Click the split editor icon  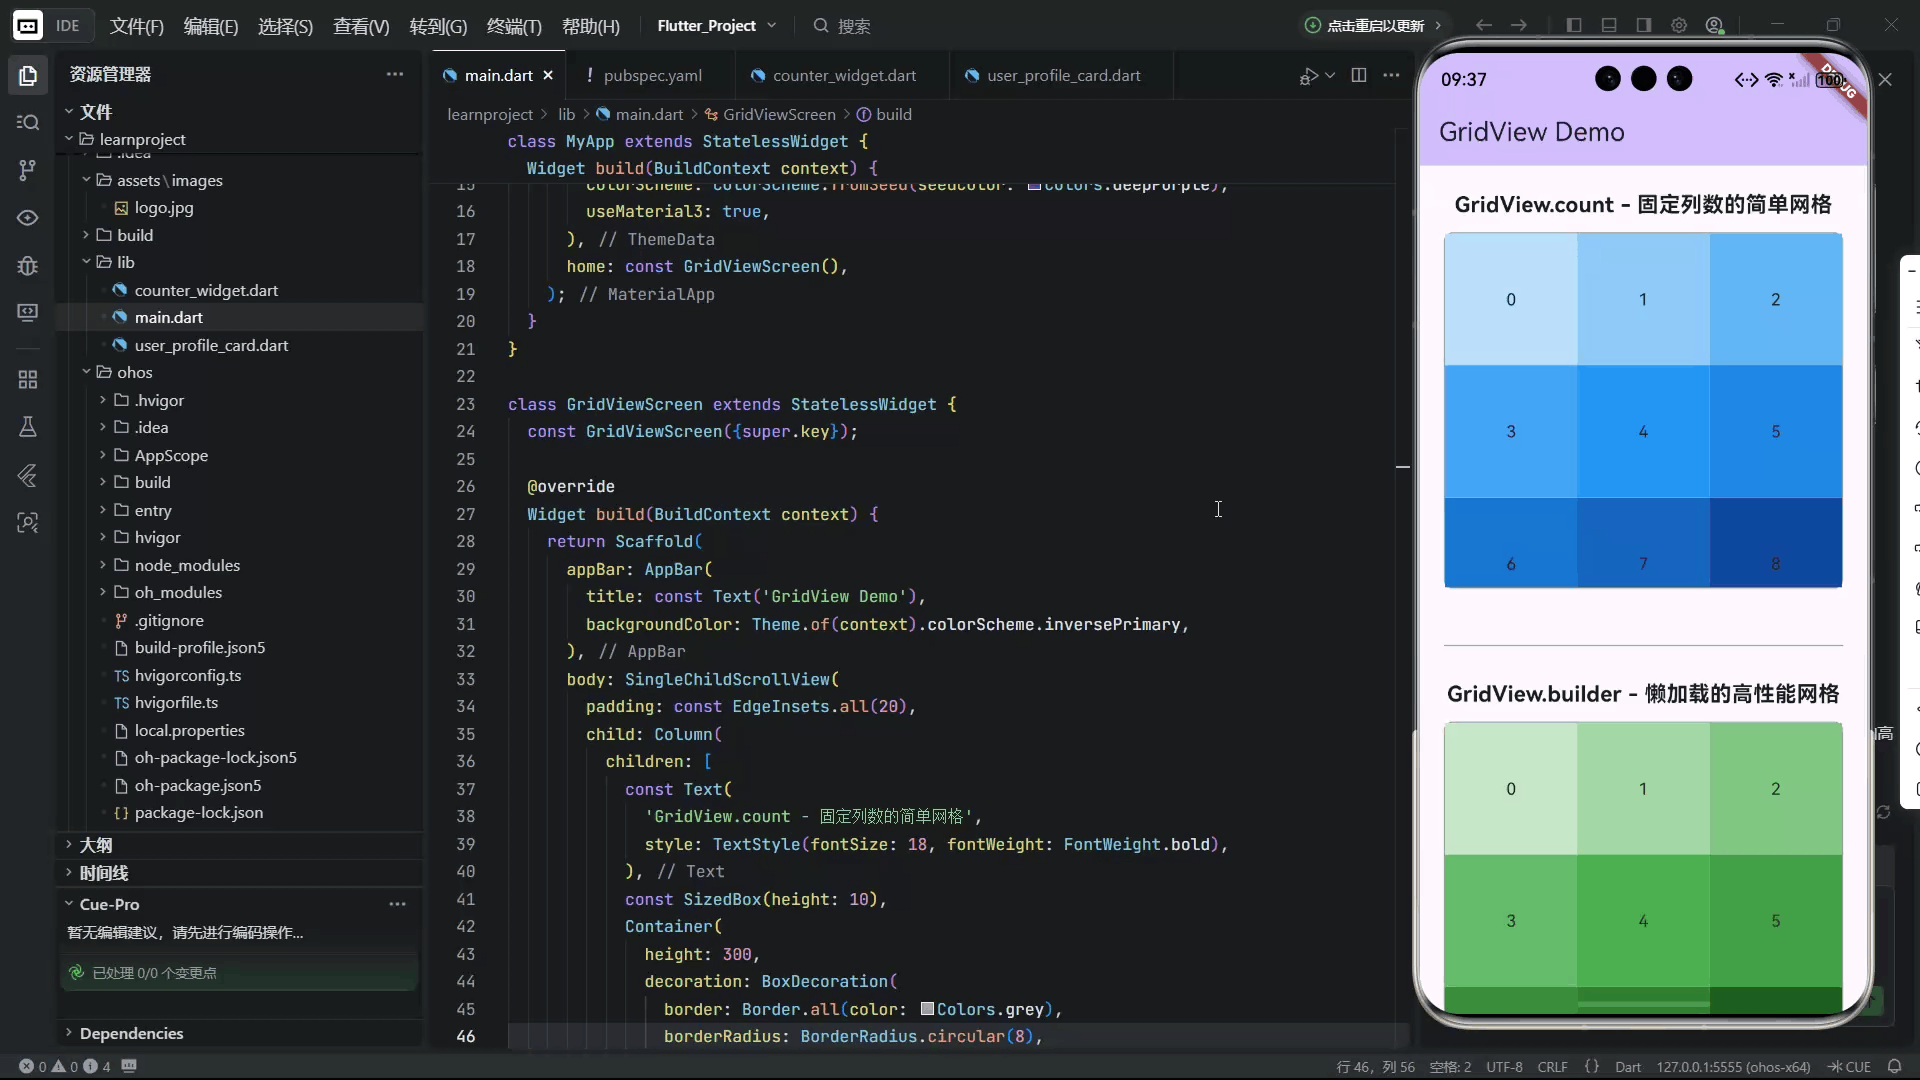coord(1358,75)
